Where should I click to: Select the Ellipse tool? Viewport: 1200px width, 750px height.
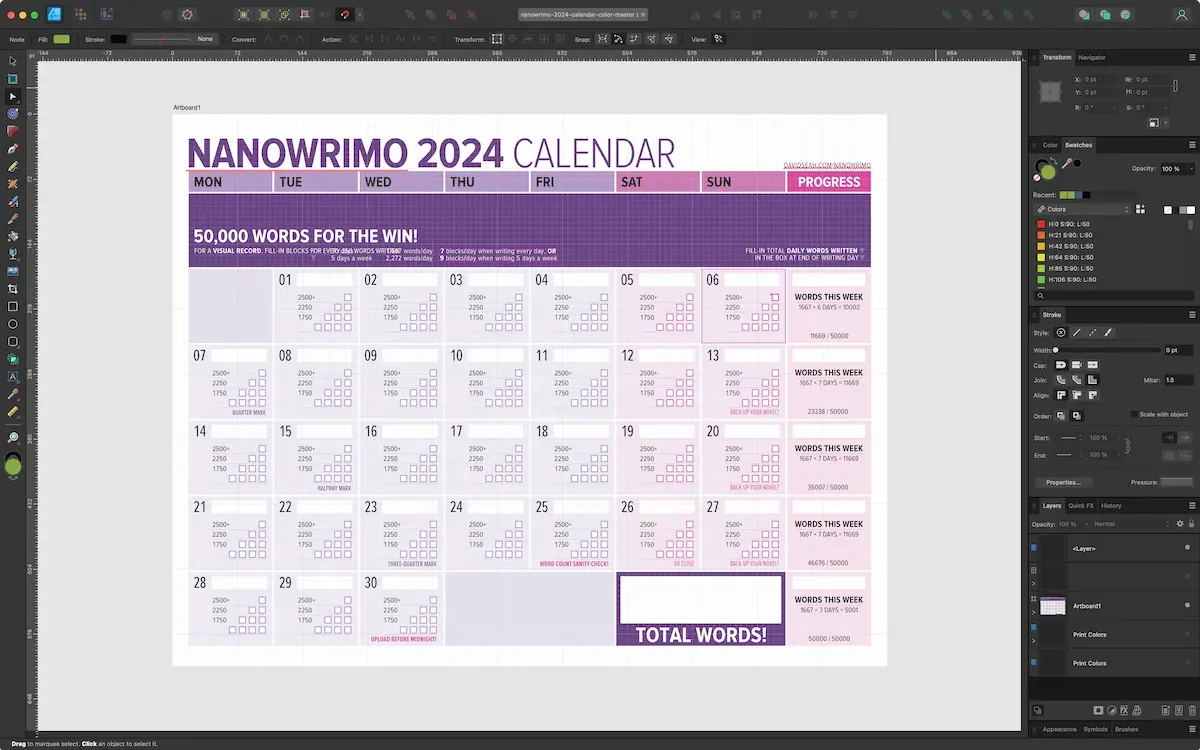click(x=13, y=322)
